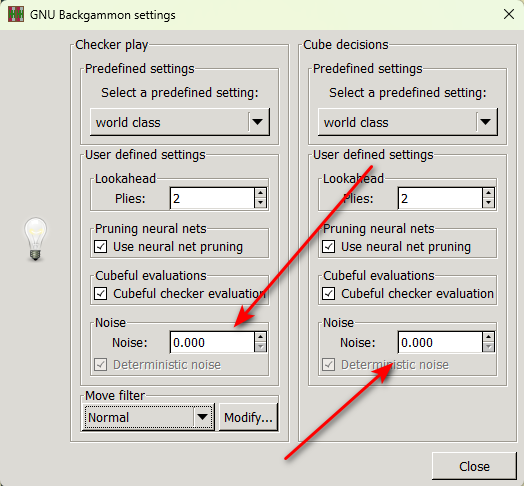This screenshot has width=524, height=486.
Task: Increase Checker play Plies with up arrow
Action: 260,193
